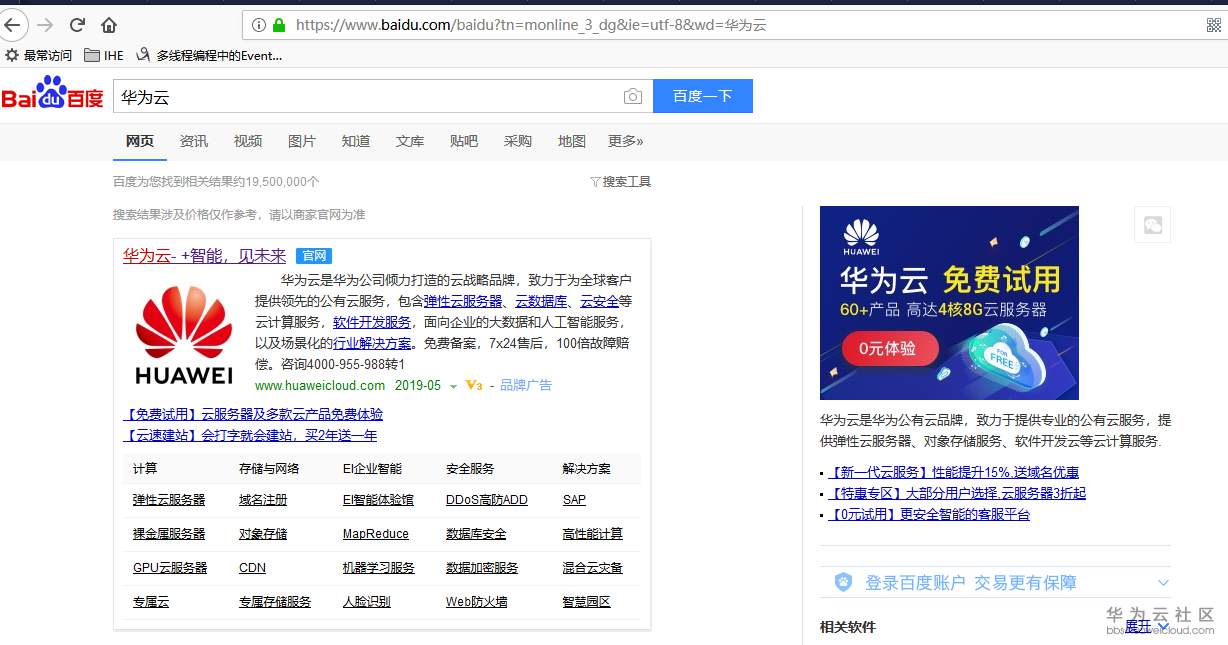Open the GPU云服务器 link
Viewport: 1228px width, 645px height.
(x=170, y=568)
